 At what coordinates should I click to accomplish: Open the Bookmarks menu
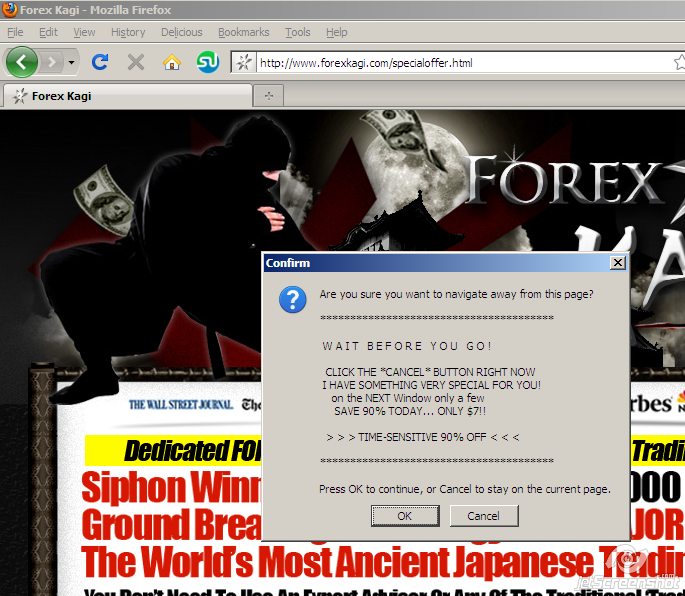click(244, 32)
